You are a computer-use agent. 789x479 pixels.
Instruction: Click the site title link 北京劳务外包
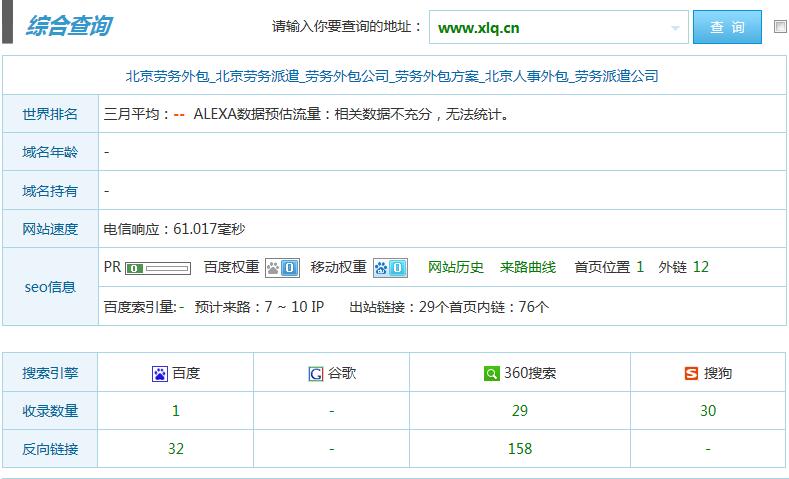(392, 76)
